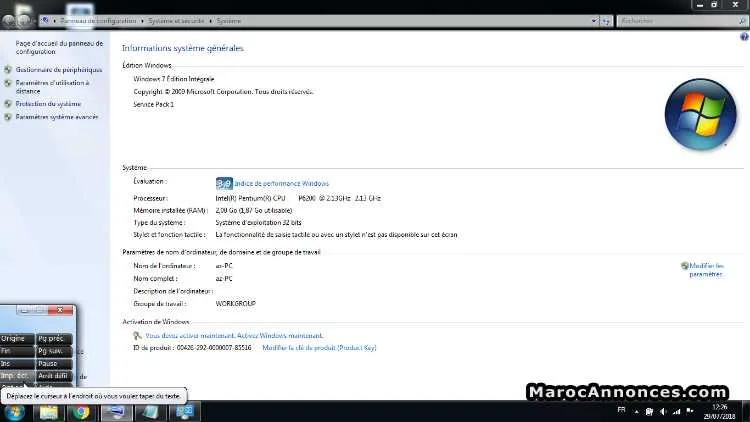Click the Control Panel icon in address bar
Viewport: 750px width, 422px height.
(x=44, y=21)
